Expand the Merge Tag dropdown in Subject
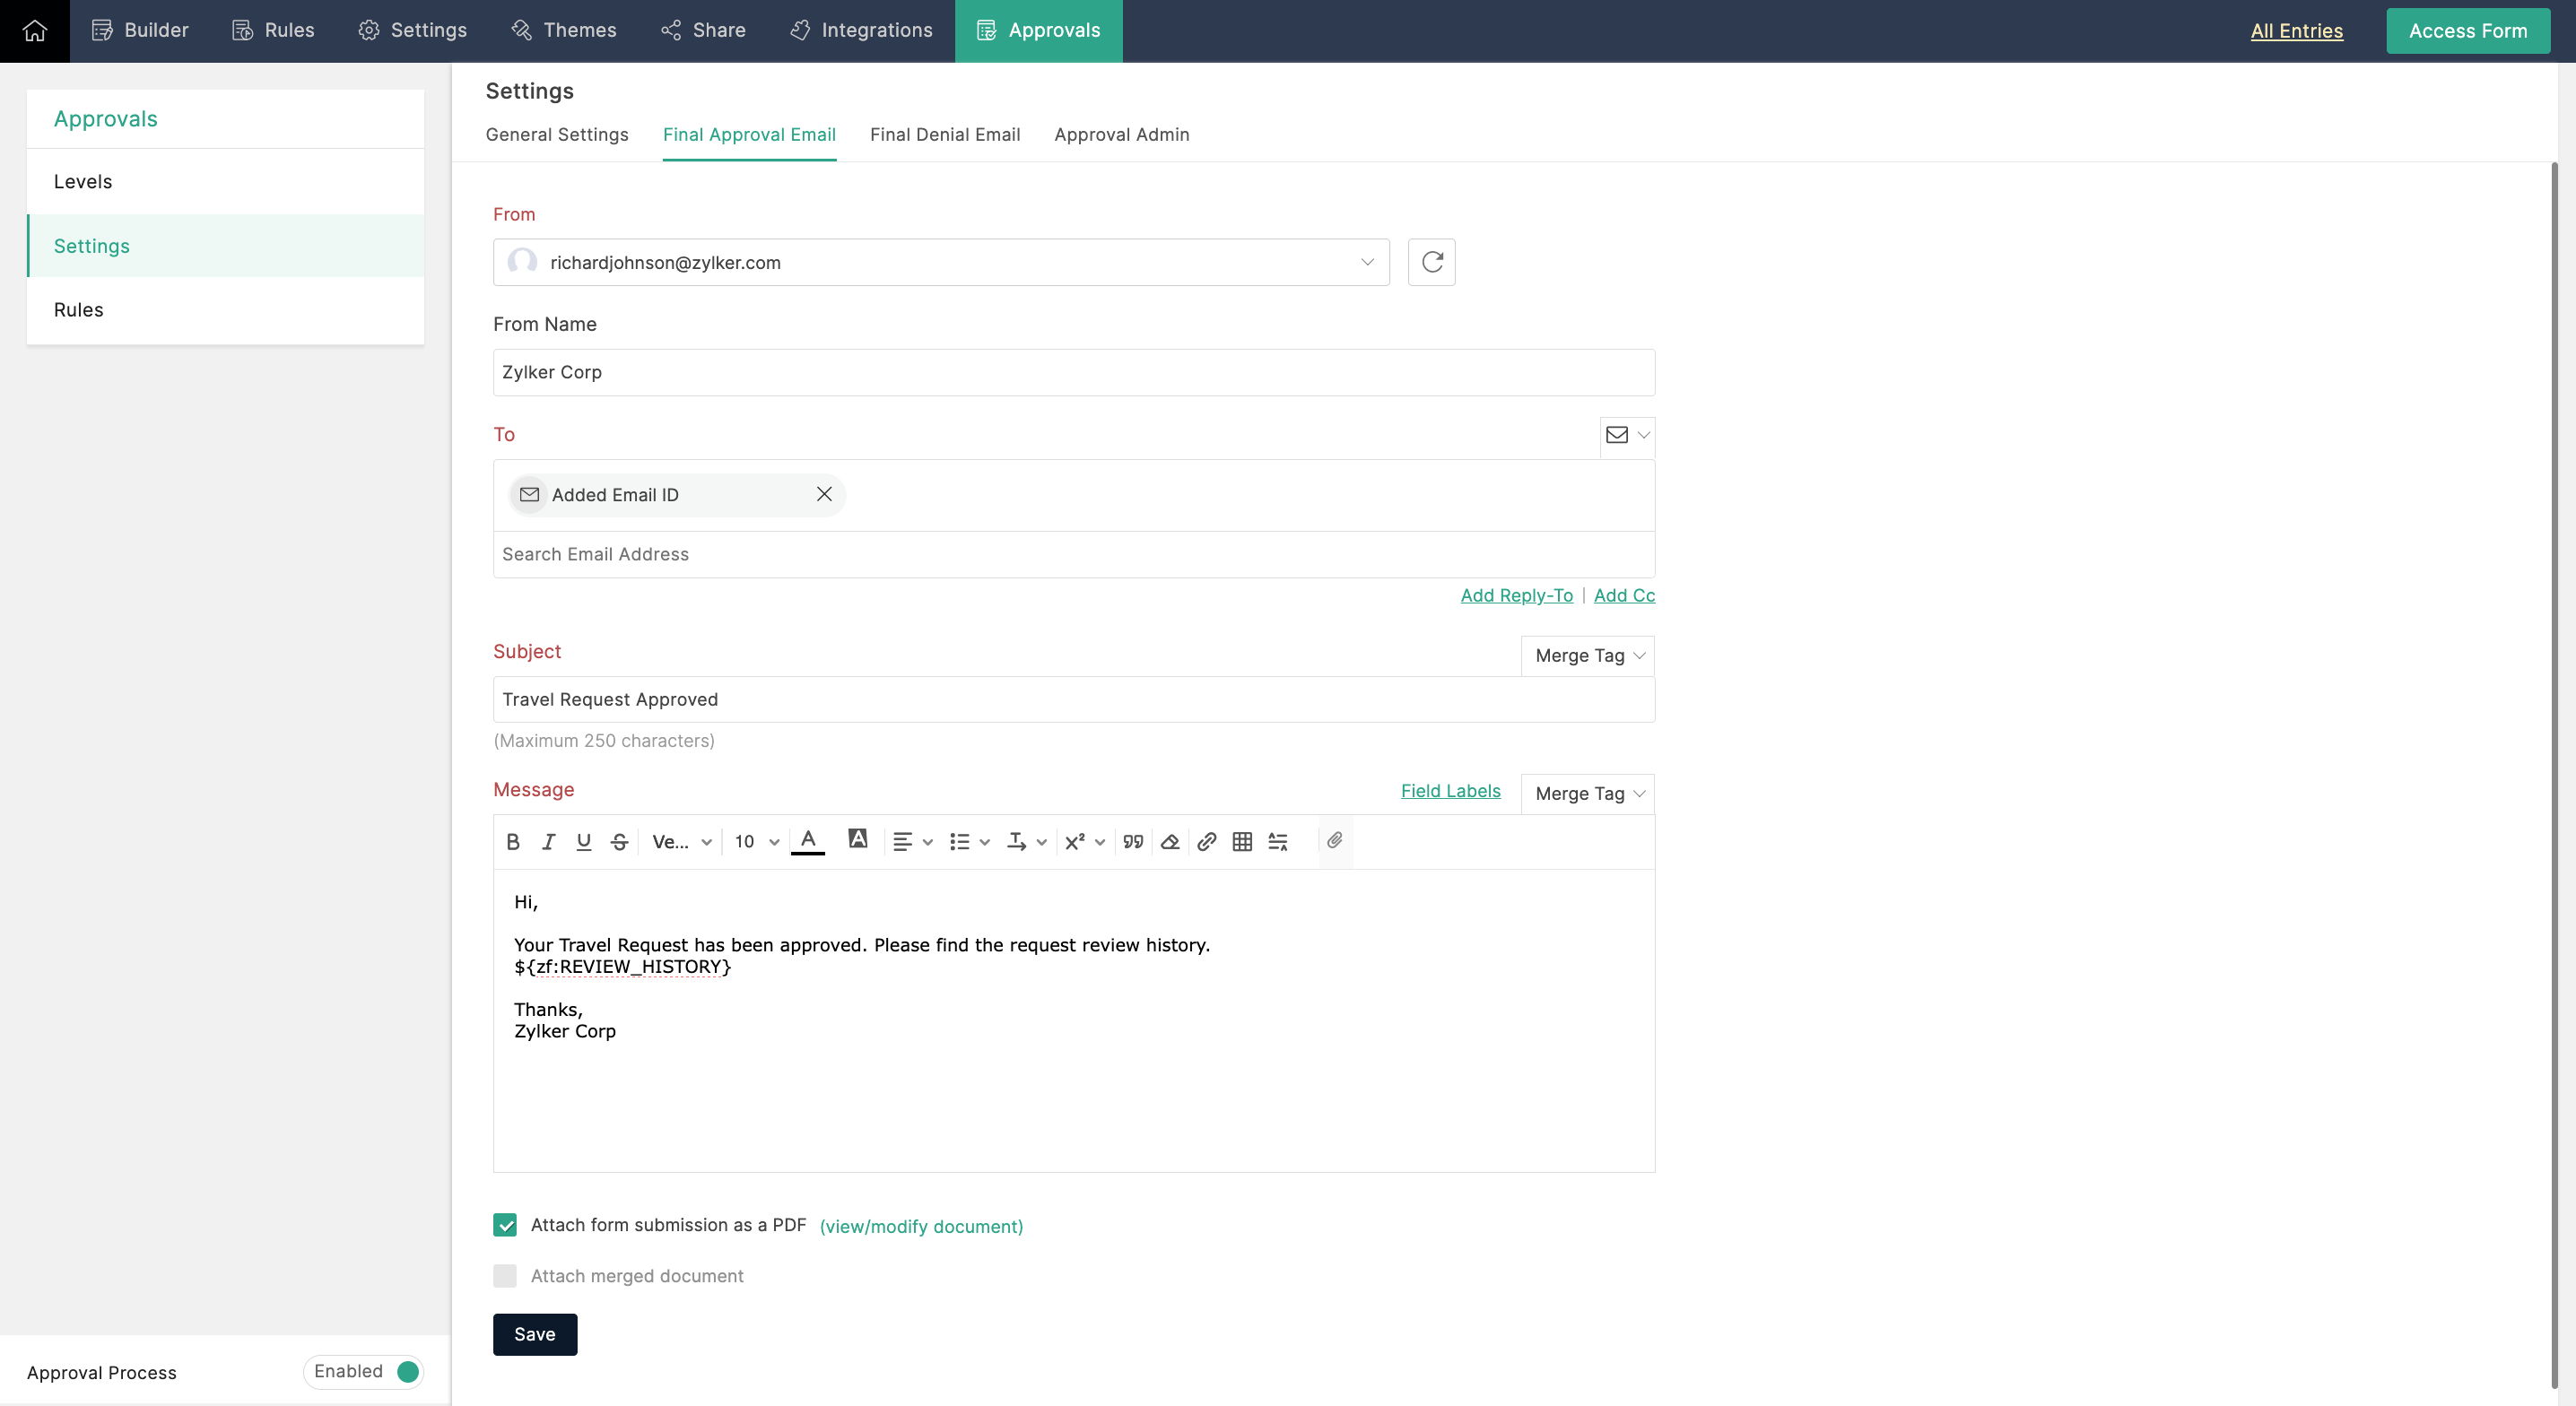Viewport: 2576px width, 1406px height. pyautogui.click(x=1584, y=655)
